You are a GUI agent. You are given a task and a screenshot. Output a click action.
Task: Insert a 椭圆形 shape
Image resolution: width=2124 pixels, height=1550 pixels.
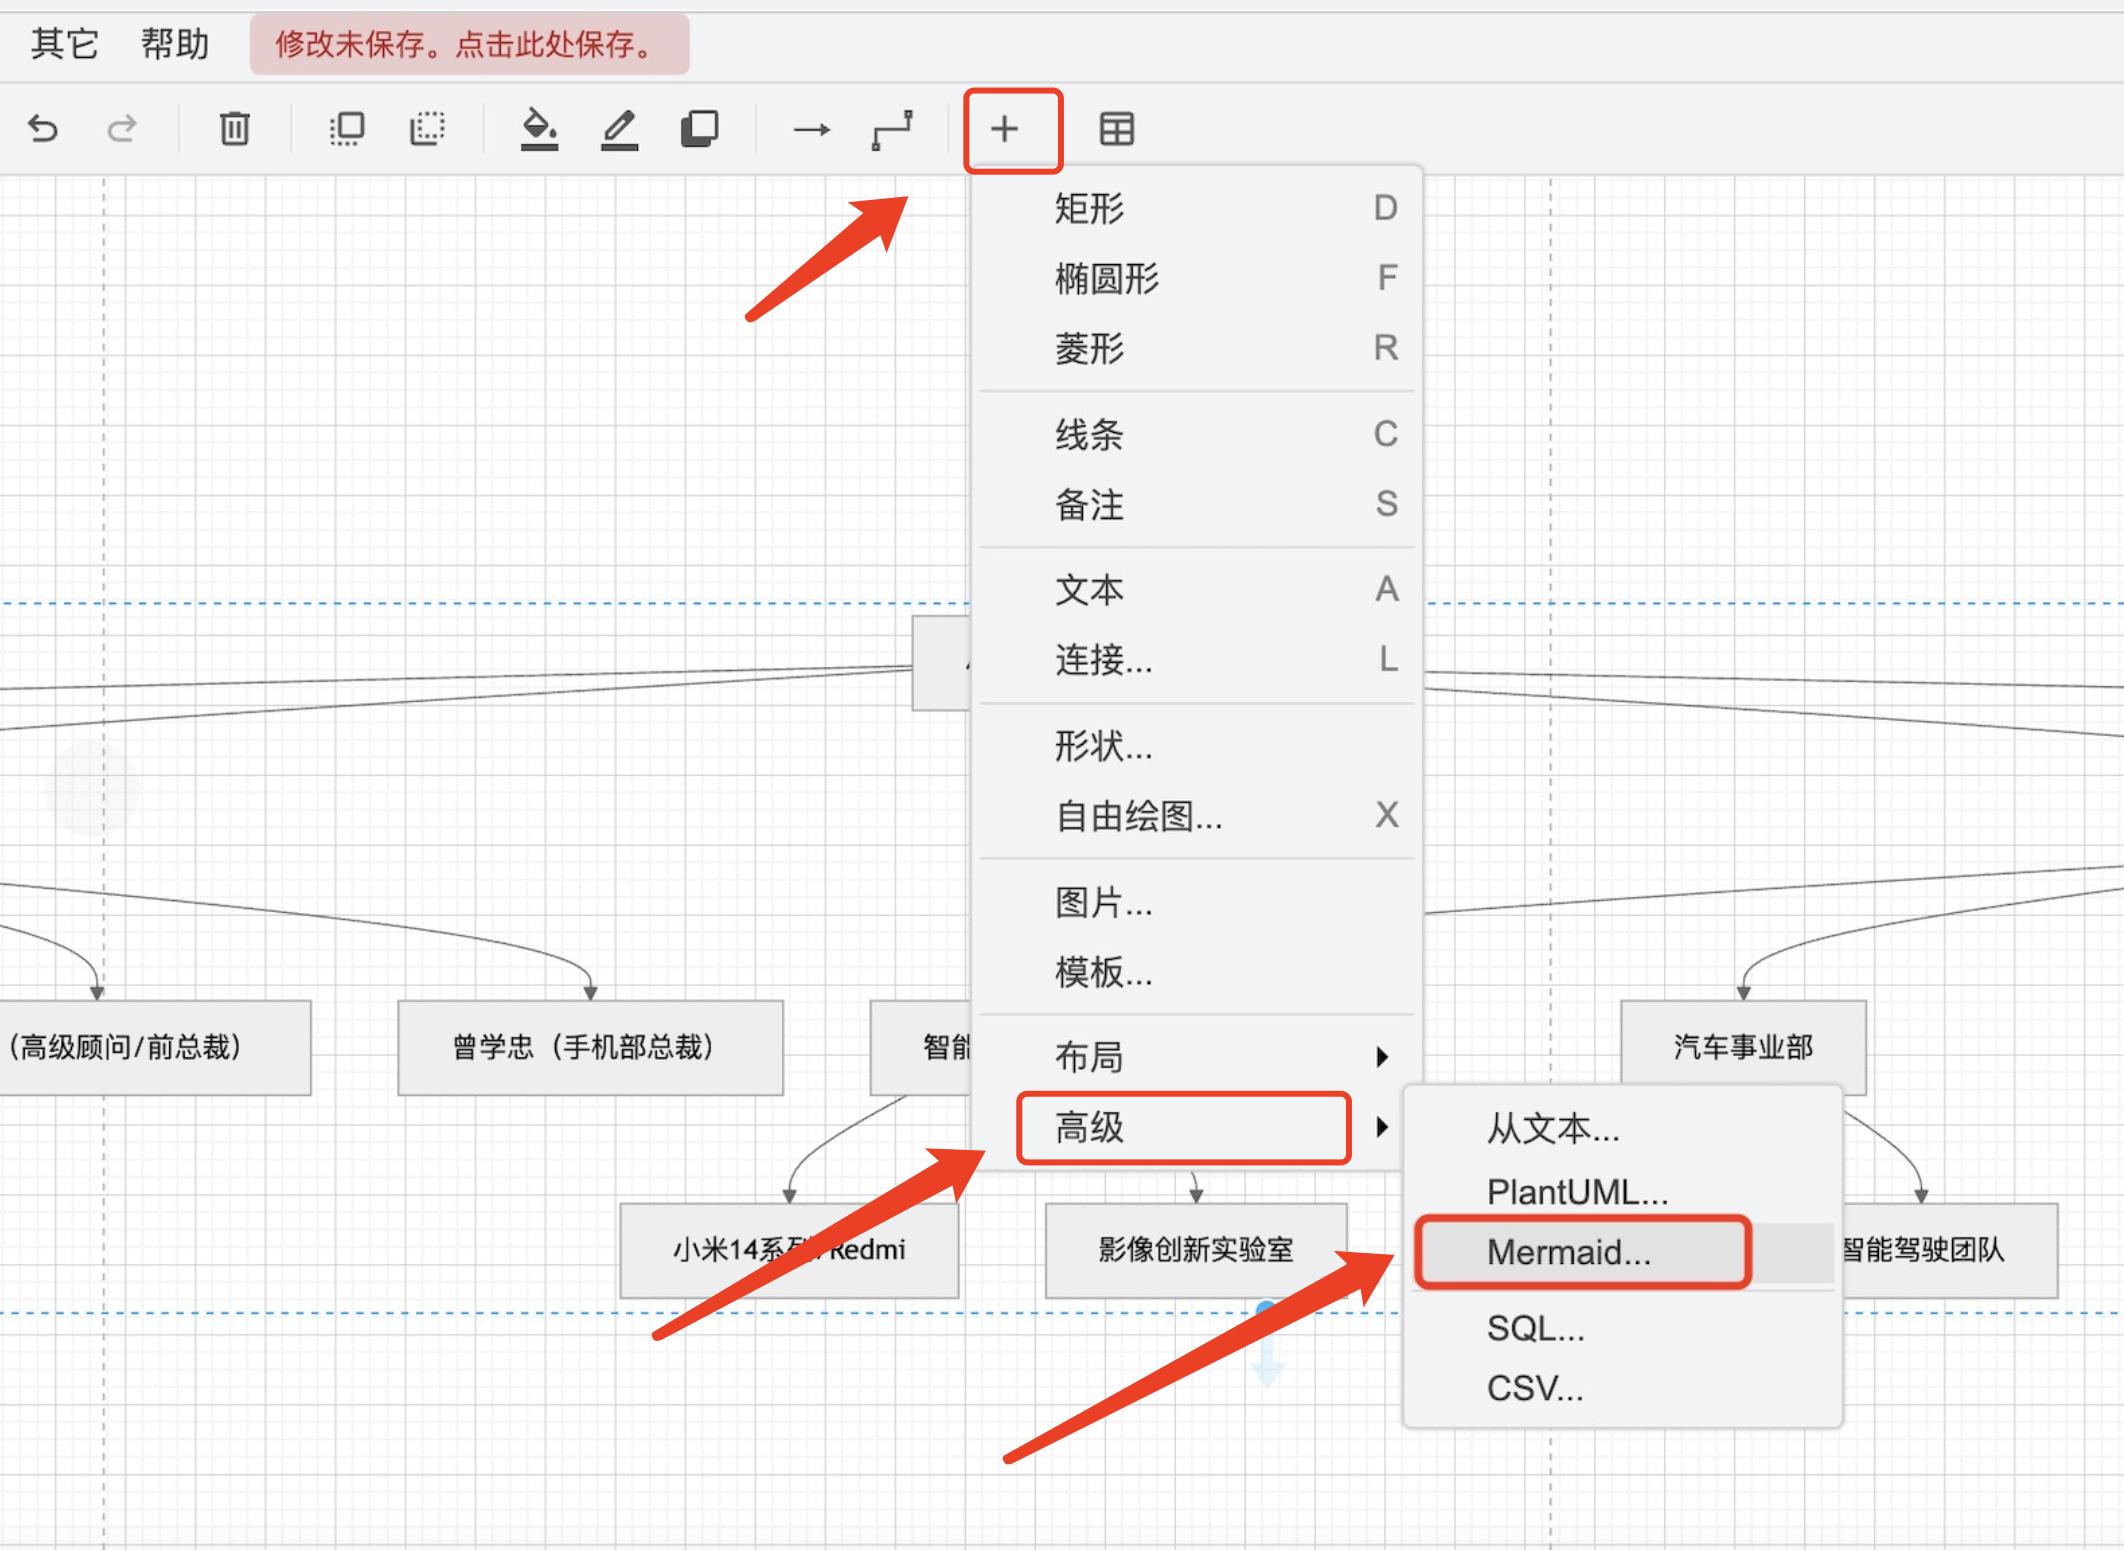coord(1196,278)
